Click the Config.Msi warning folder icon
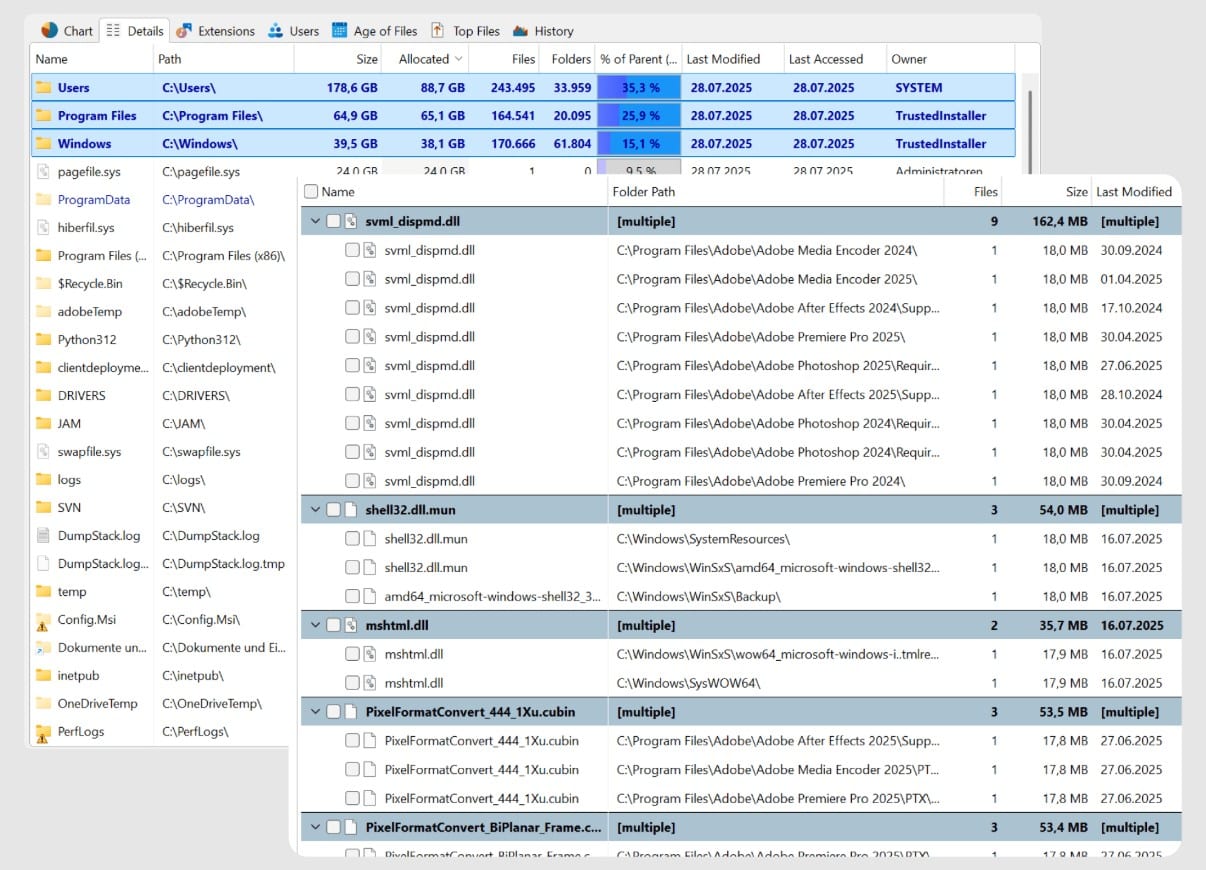Screen dimensions: 1206x870 pyautogui.click(x=43, y=620)
